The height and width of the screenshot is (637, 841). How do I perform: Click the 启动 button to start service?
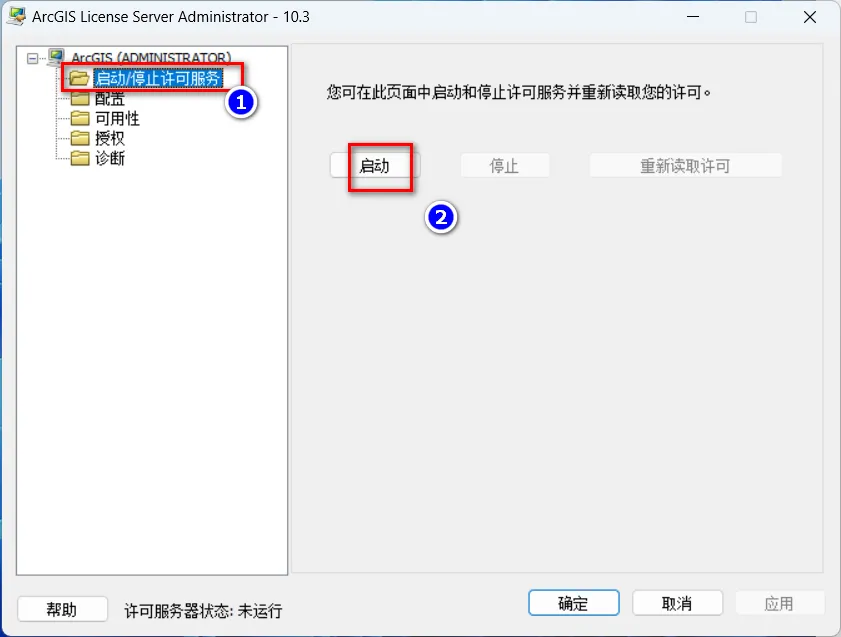coord(374,166)
